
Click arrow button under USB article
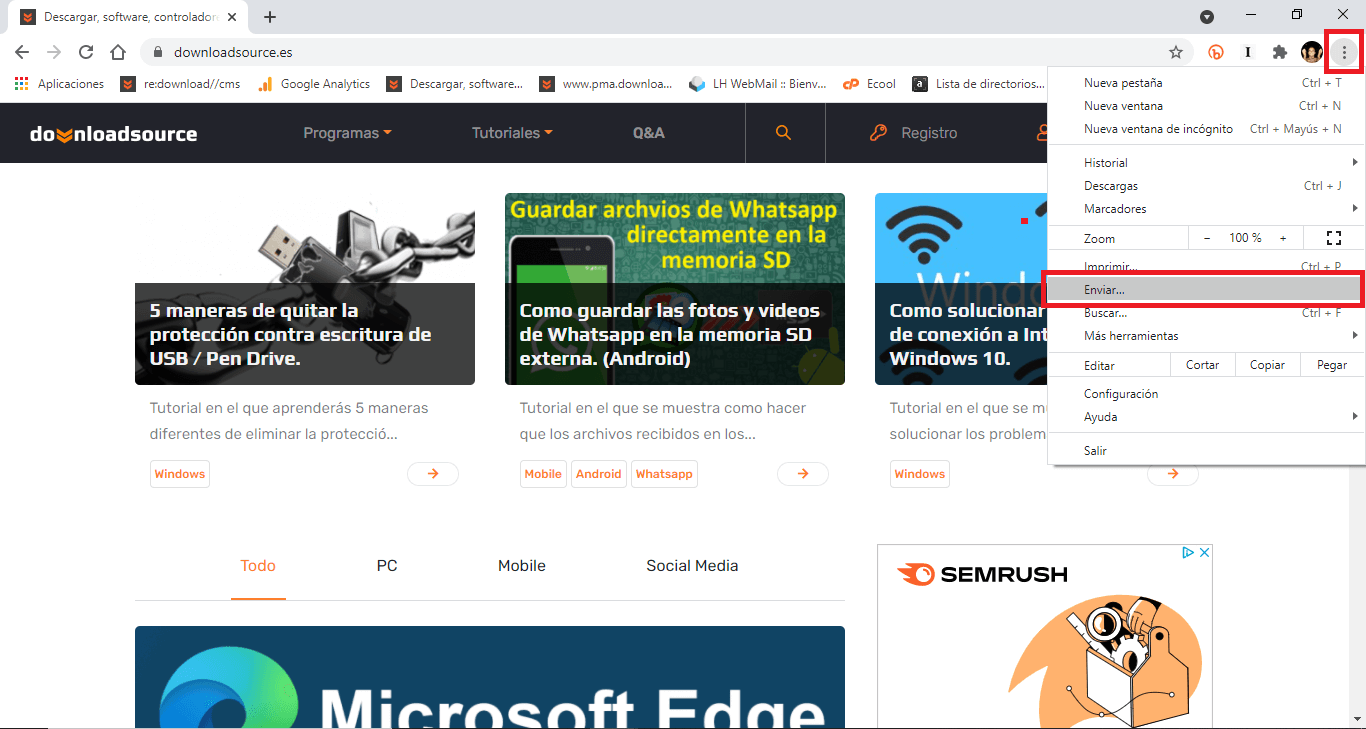pos(433,474)
